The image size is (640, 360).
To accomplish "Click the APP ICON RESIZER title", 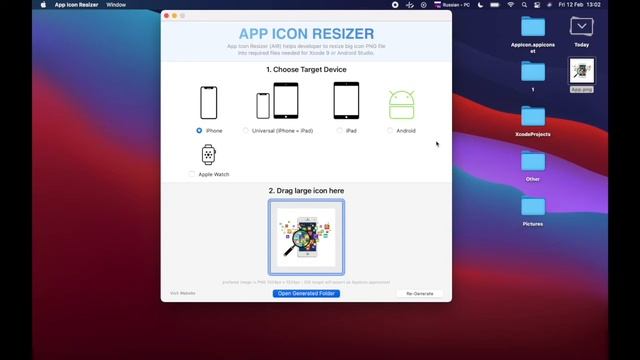I will click(x=307, y=34).
